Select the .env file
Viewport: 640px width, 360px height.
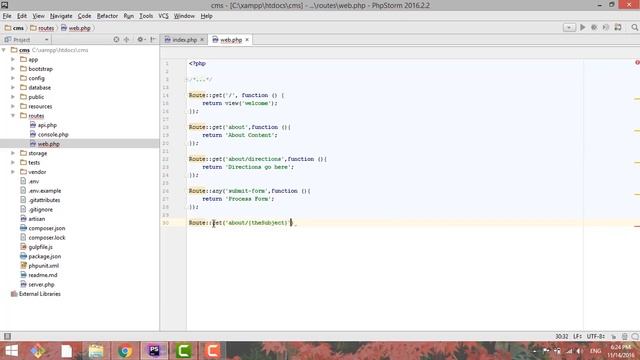click(29, 181)
